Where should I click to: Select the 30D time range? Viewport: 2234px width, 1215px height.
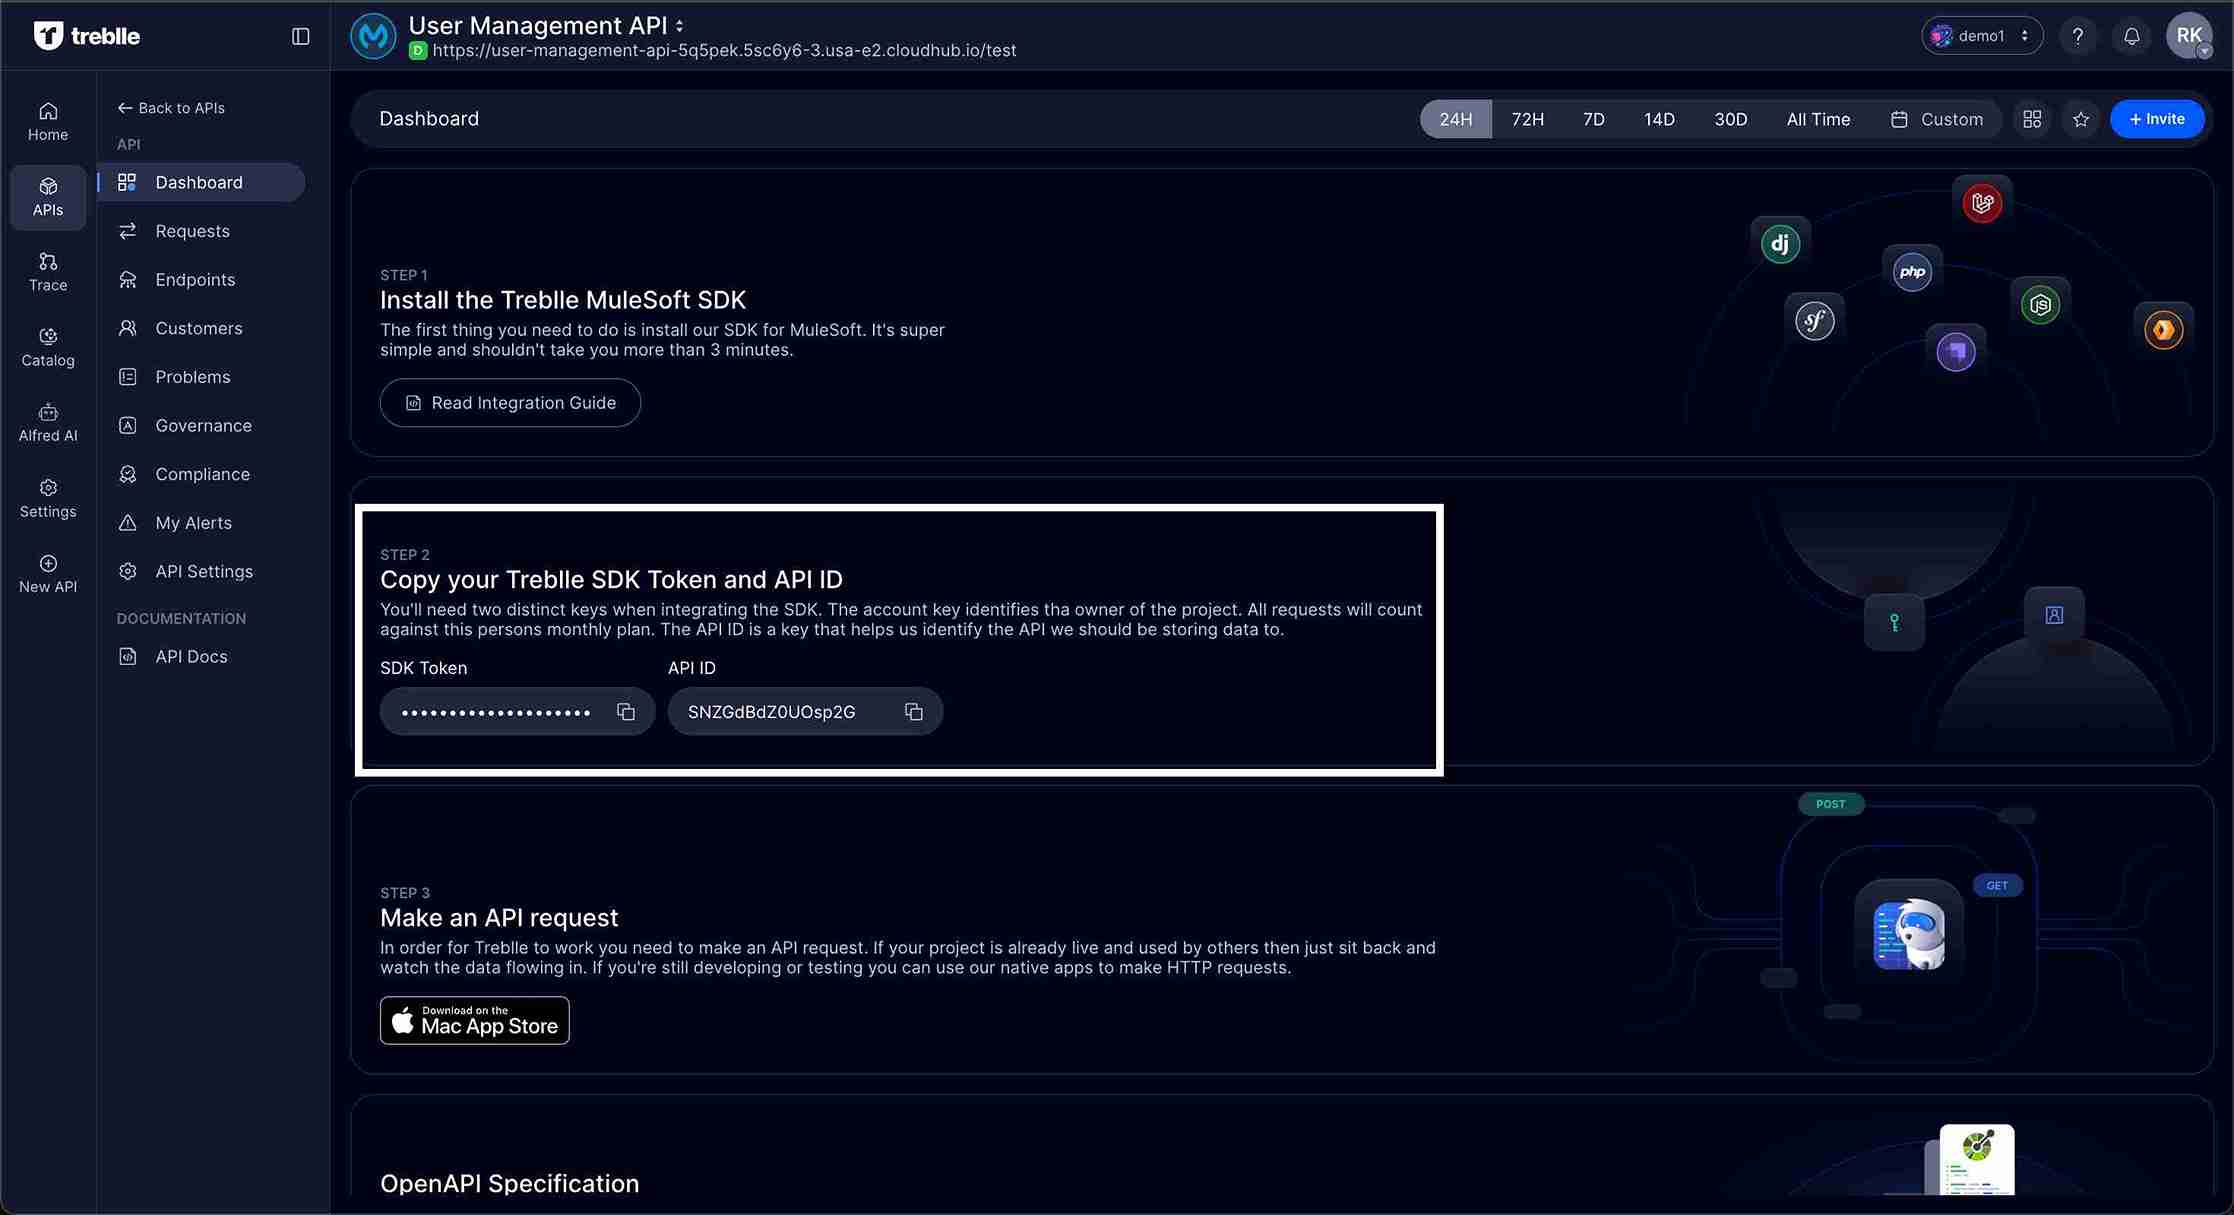(x=1731, y=119)
